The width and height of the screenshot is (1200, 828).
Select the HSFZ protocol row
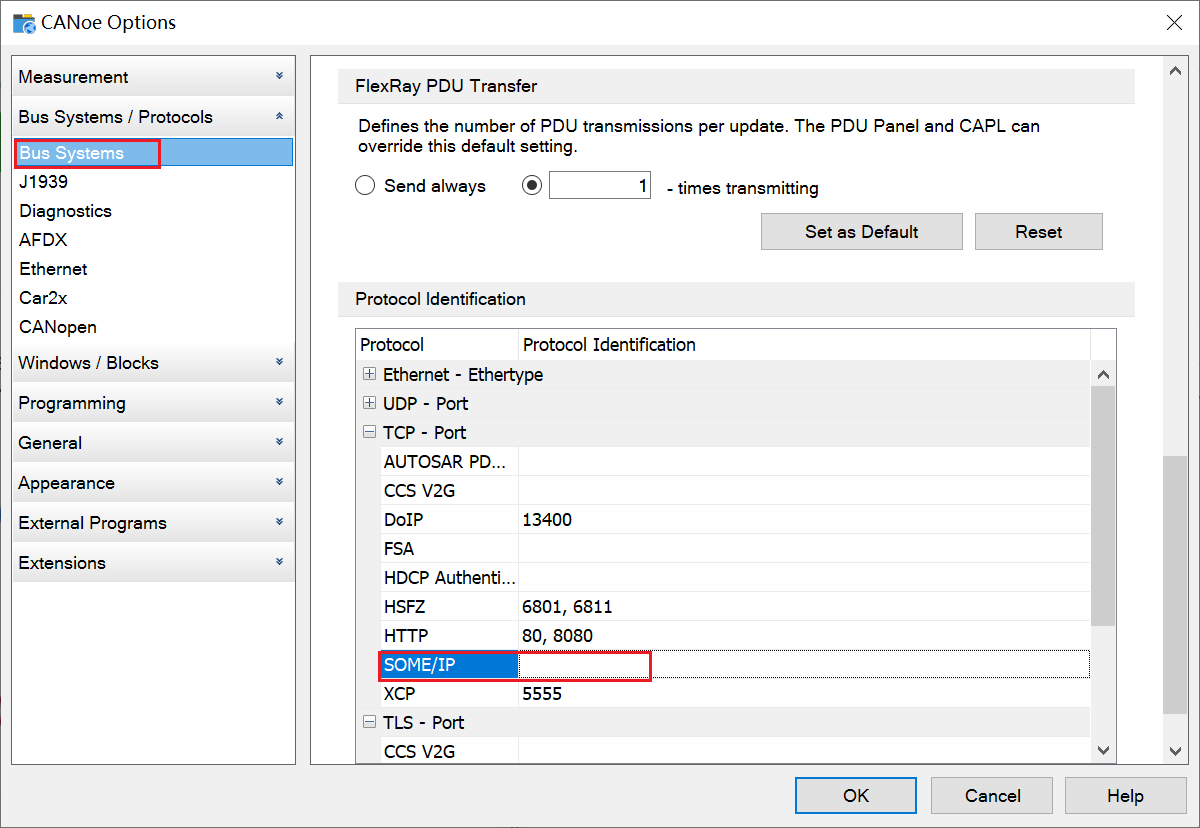click(x=449, y=606)
